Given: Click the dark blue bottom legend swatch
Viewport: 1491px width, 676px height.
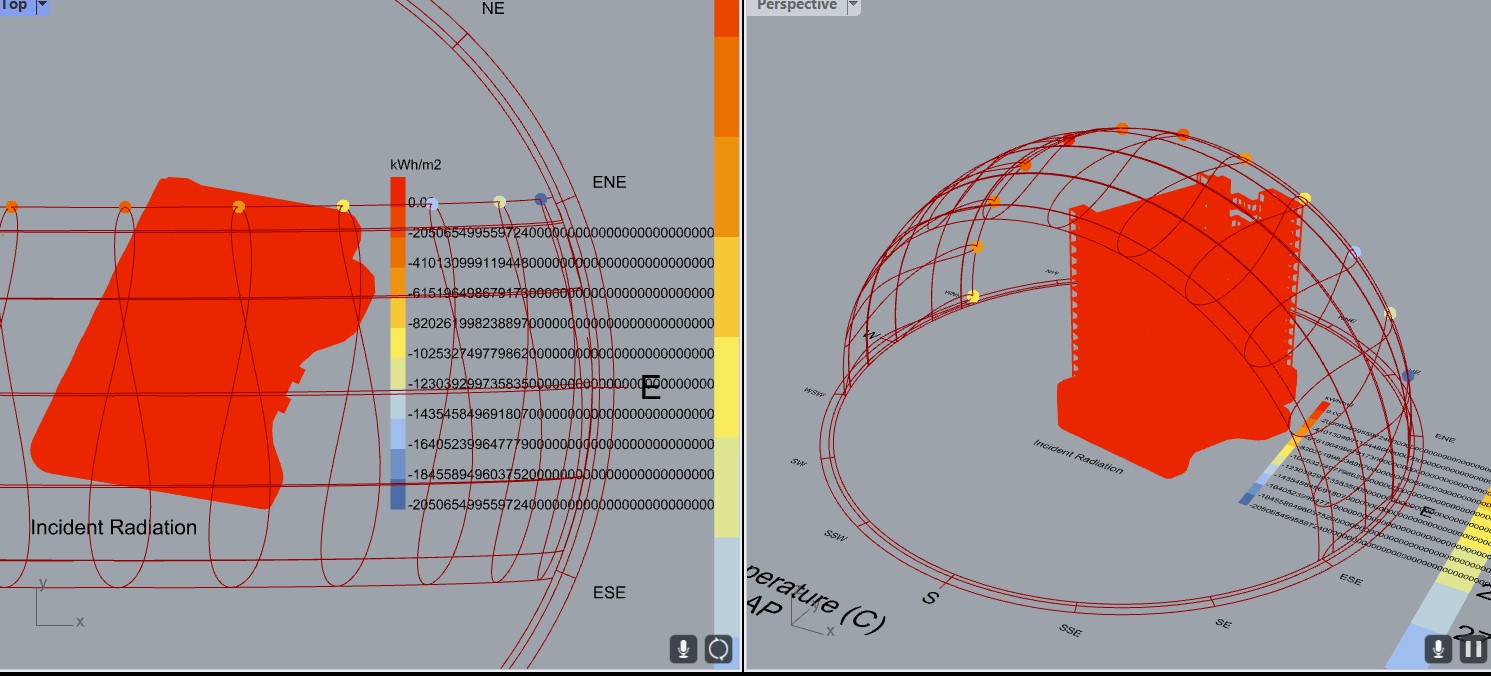Looking at the screenshot, I should pyautogui.click(x=398, y=495).
